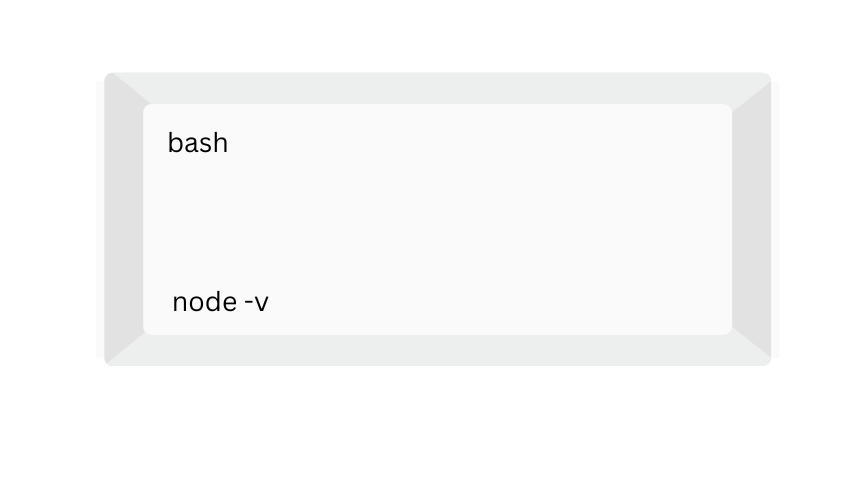Click the right beveled side of the frame
Image resolution: width=853 pixels, height=480 pixels.
tap(752, 219)
